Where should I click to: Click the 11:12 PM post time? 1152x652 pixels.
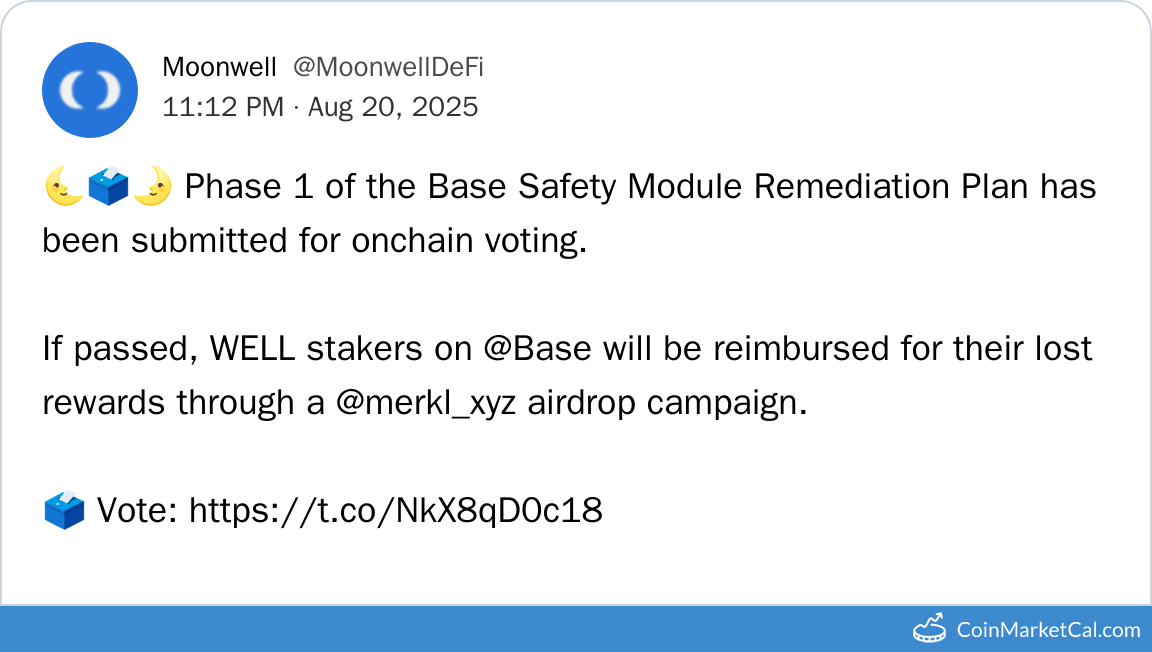click(x=223, y=107)
